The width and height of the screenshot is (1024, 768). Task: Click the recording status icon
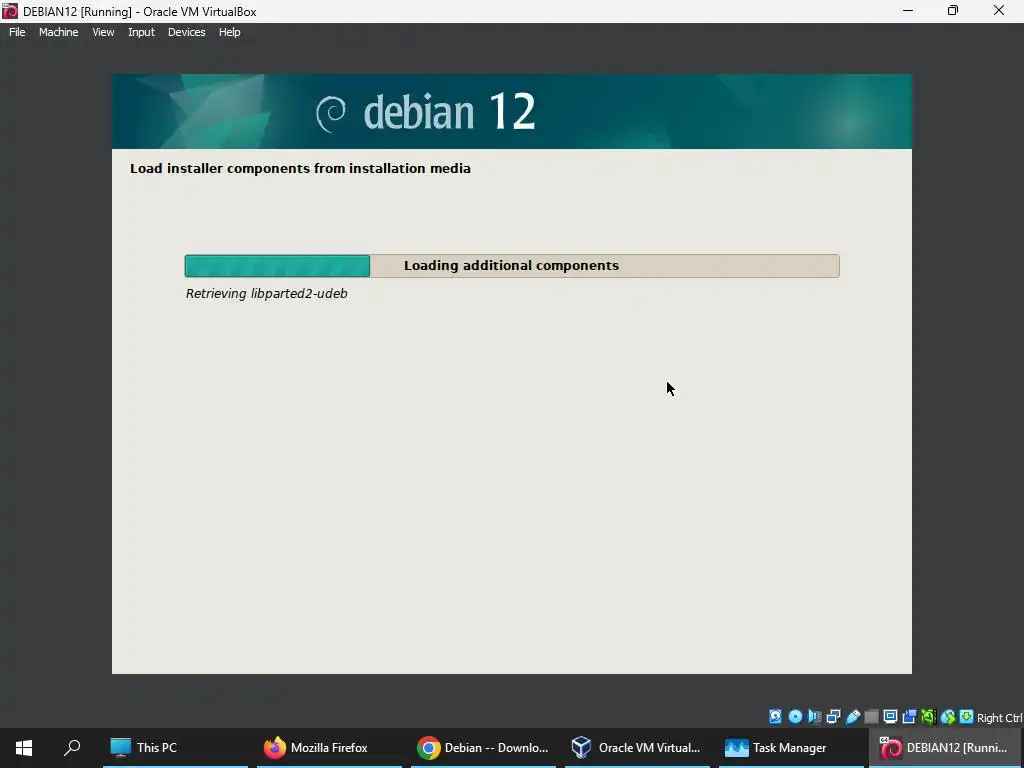click(909, 717)
